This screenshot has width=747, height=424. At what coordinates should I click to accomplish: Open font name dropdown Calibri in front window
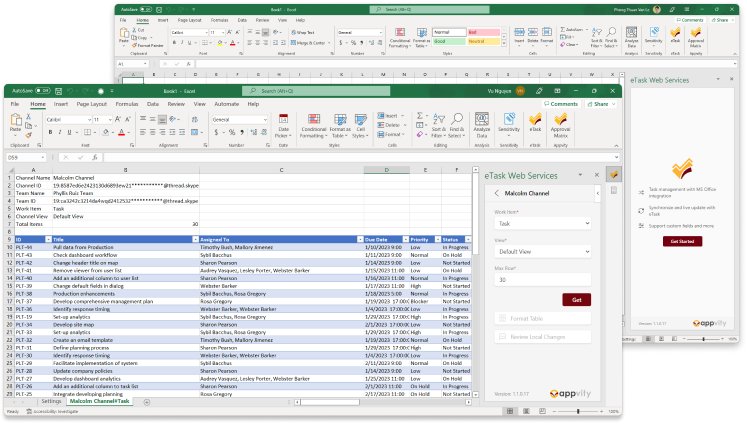coord(89,120)
